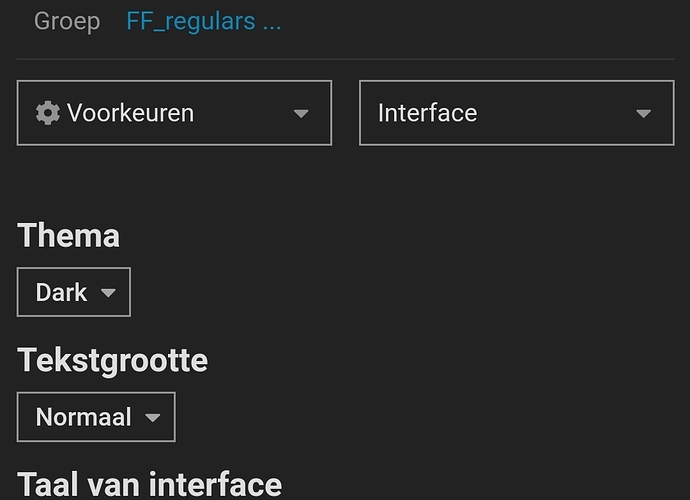Click the Thema heading
Screen dimensions: 690x500
[x=69, y=236]
